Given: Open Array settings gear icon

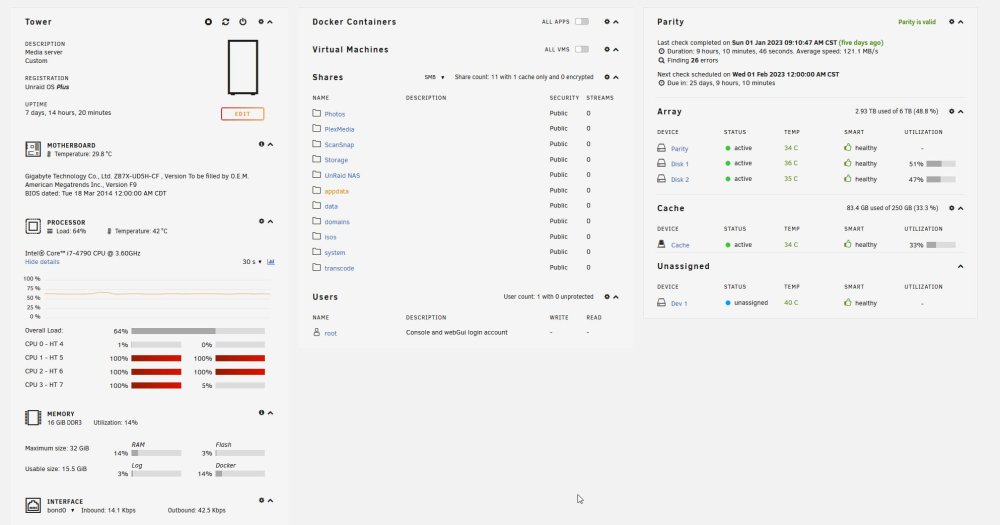Looking at the screenshot, I should [x=952, y=111].
